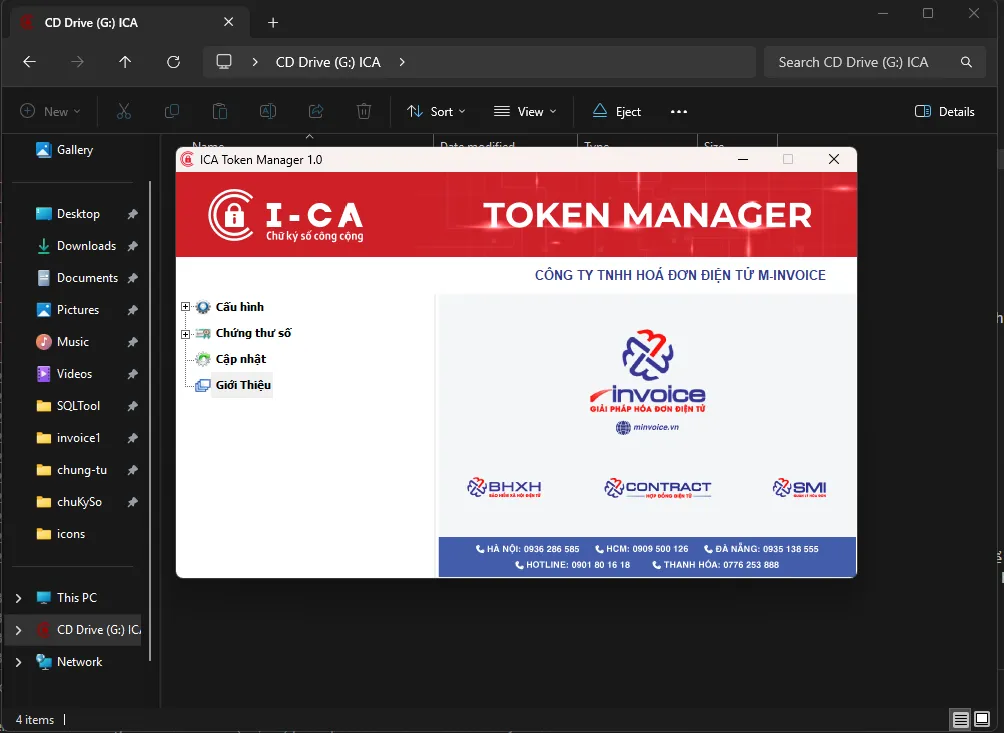Open Gallery in the sidebar
Viewport: 1004px width, 733px height.
[x=65, y=150]
